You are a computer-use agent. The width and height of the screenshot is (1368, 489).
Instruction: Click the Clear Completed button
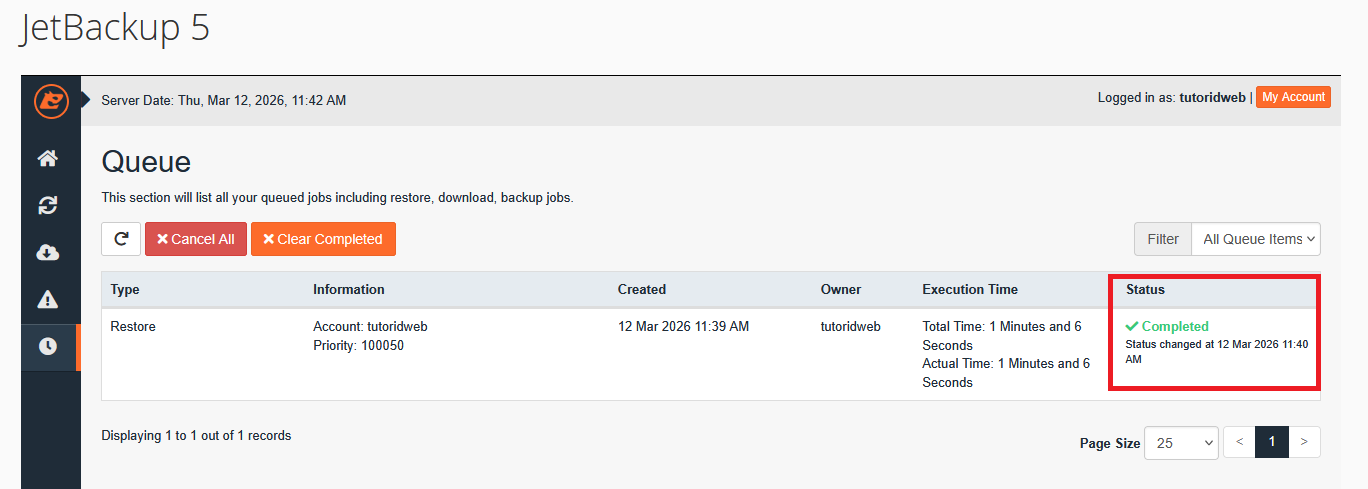point(323,239)
